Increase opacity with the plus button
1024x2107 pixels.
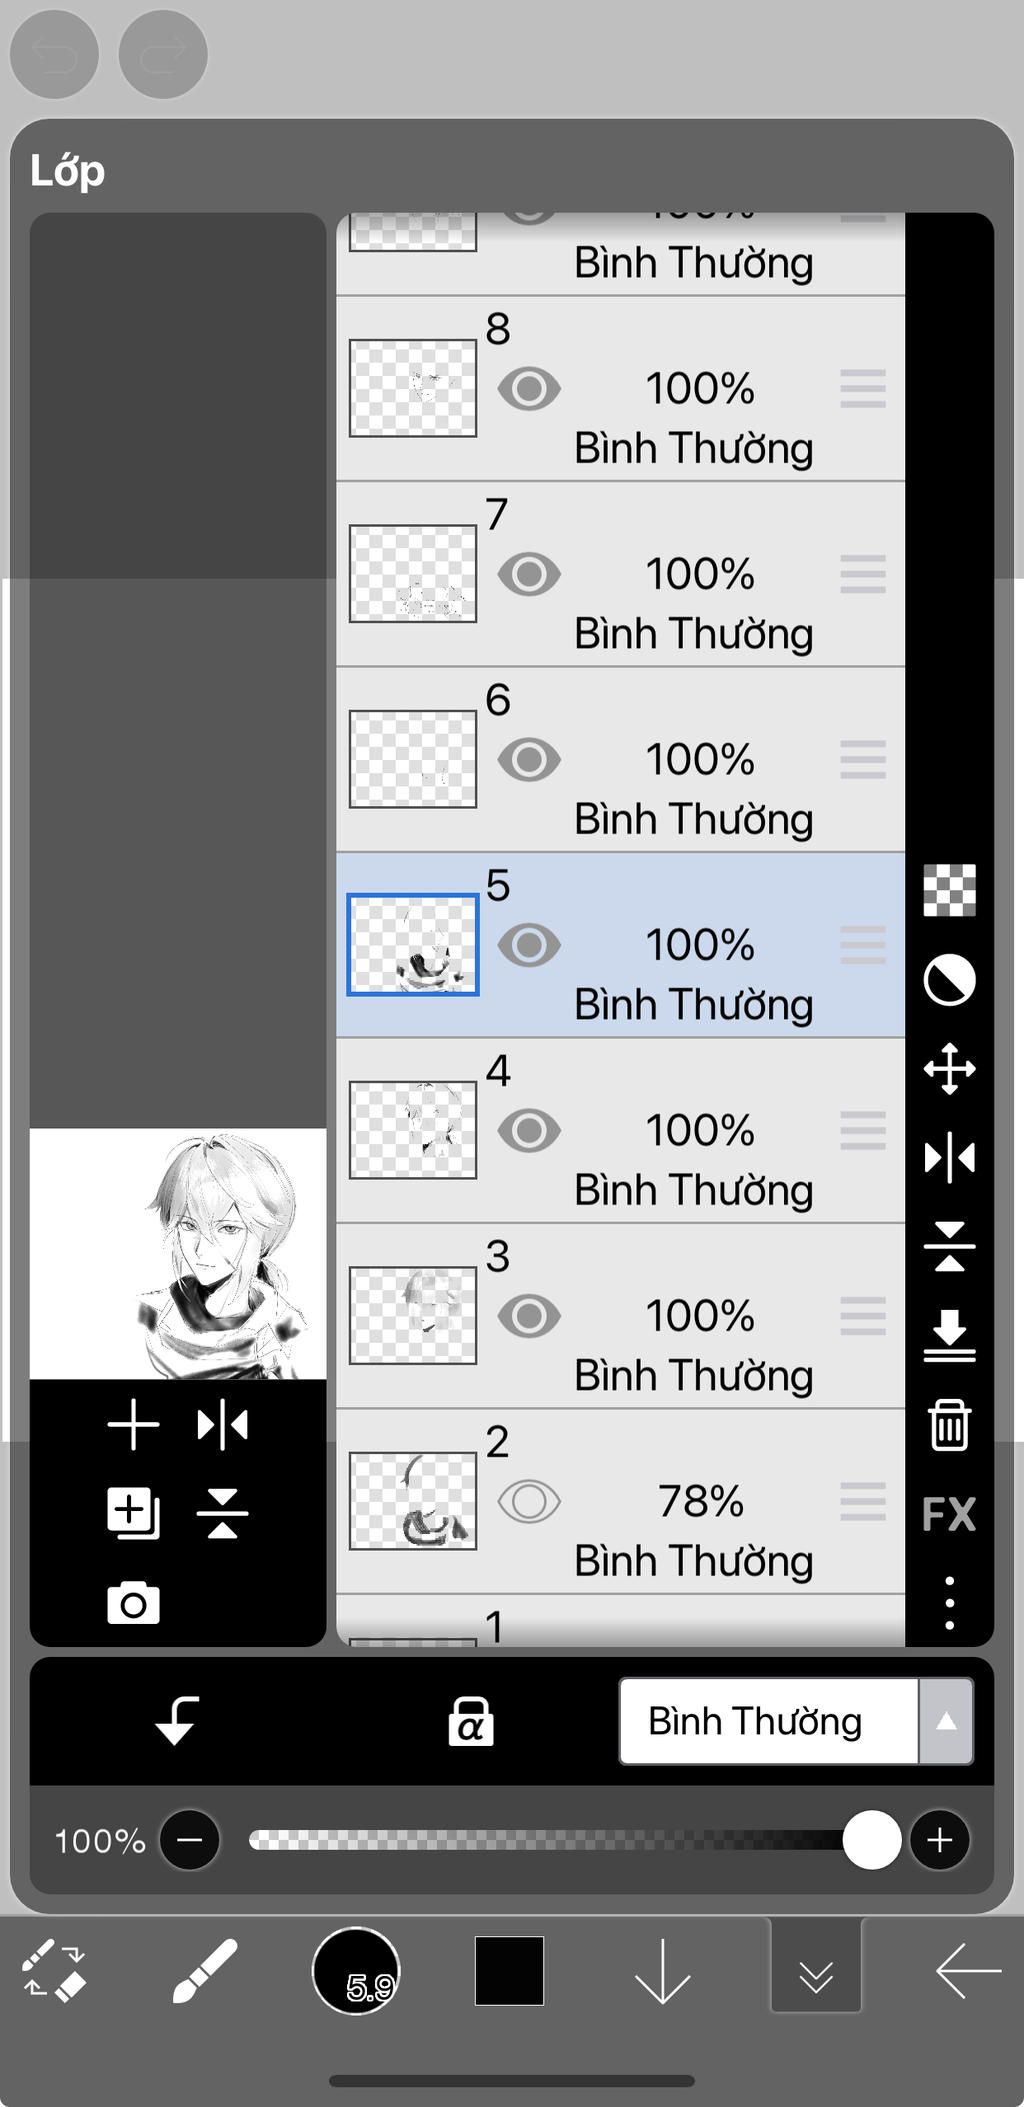pyautogui.click(x=939, y=1840)
